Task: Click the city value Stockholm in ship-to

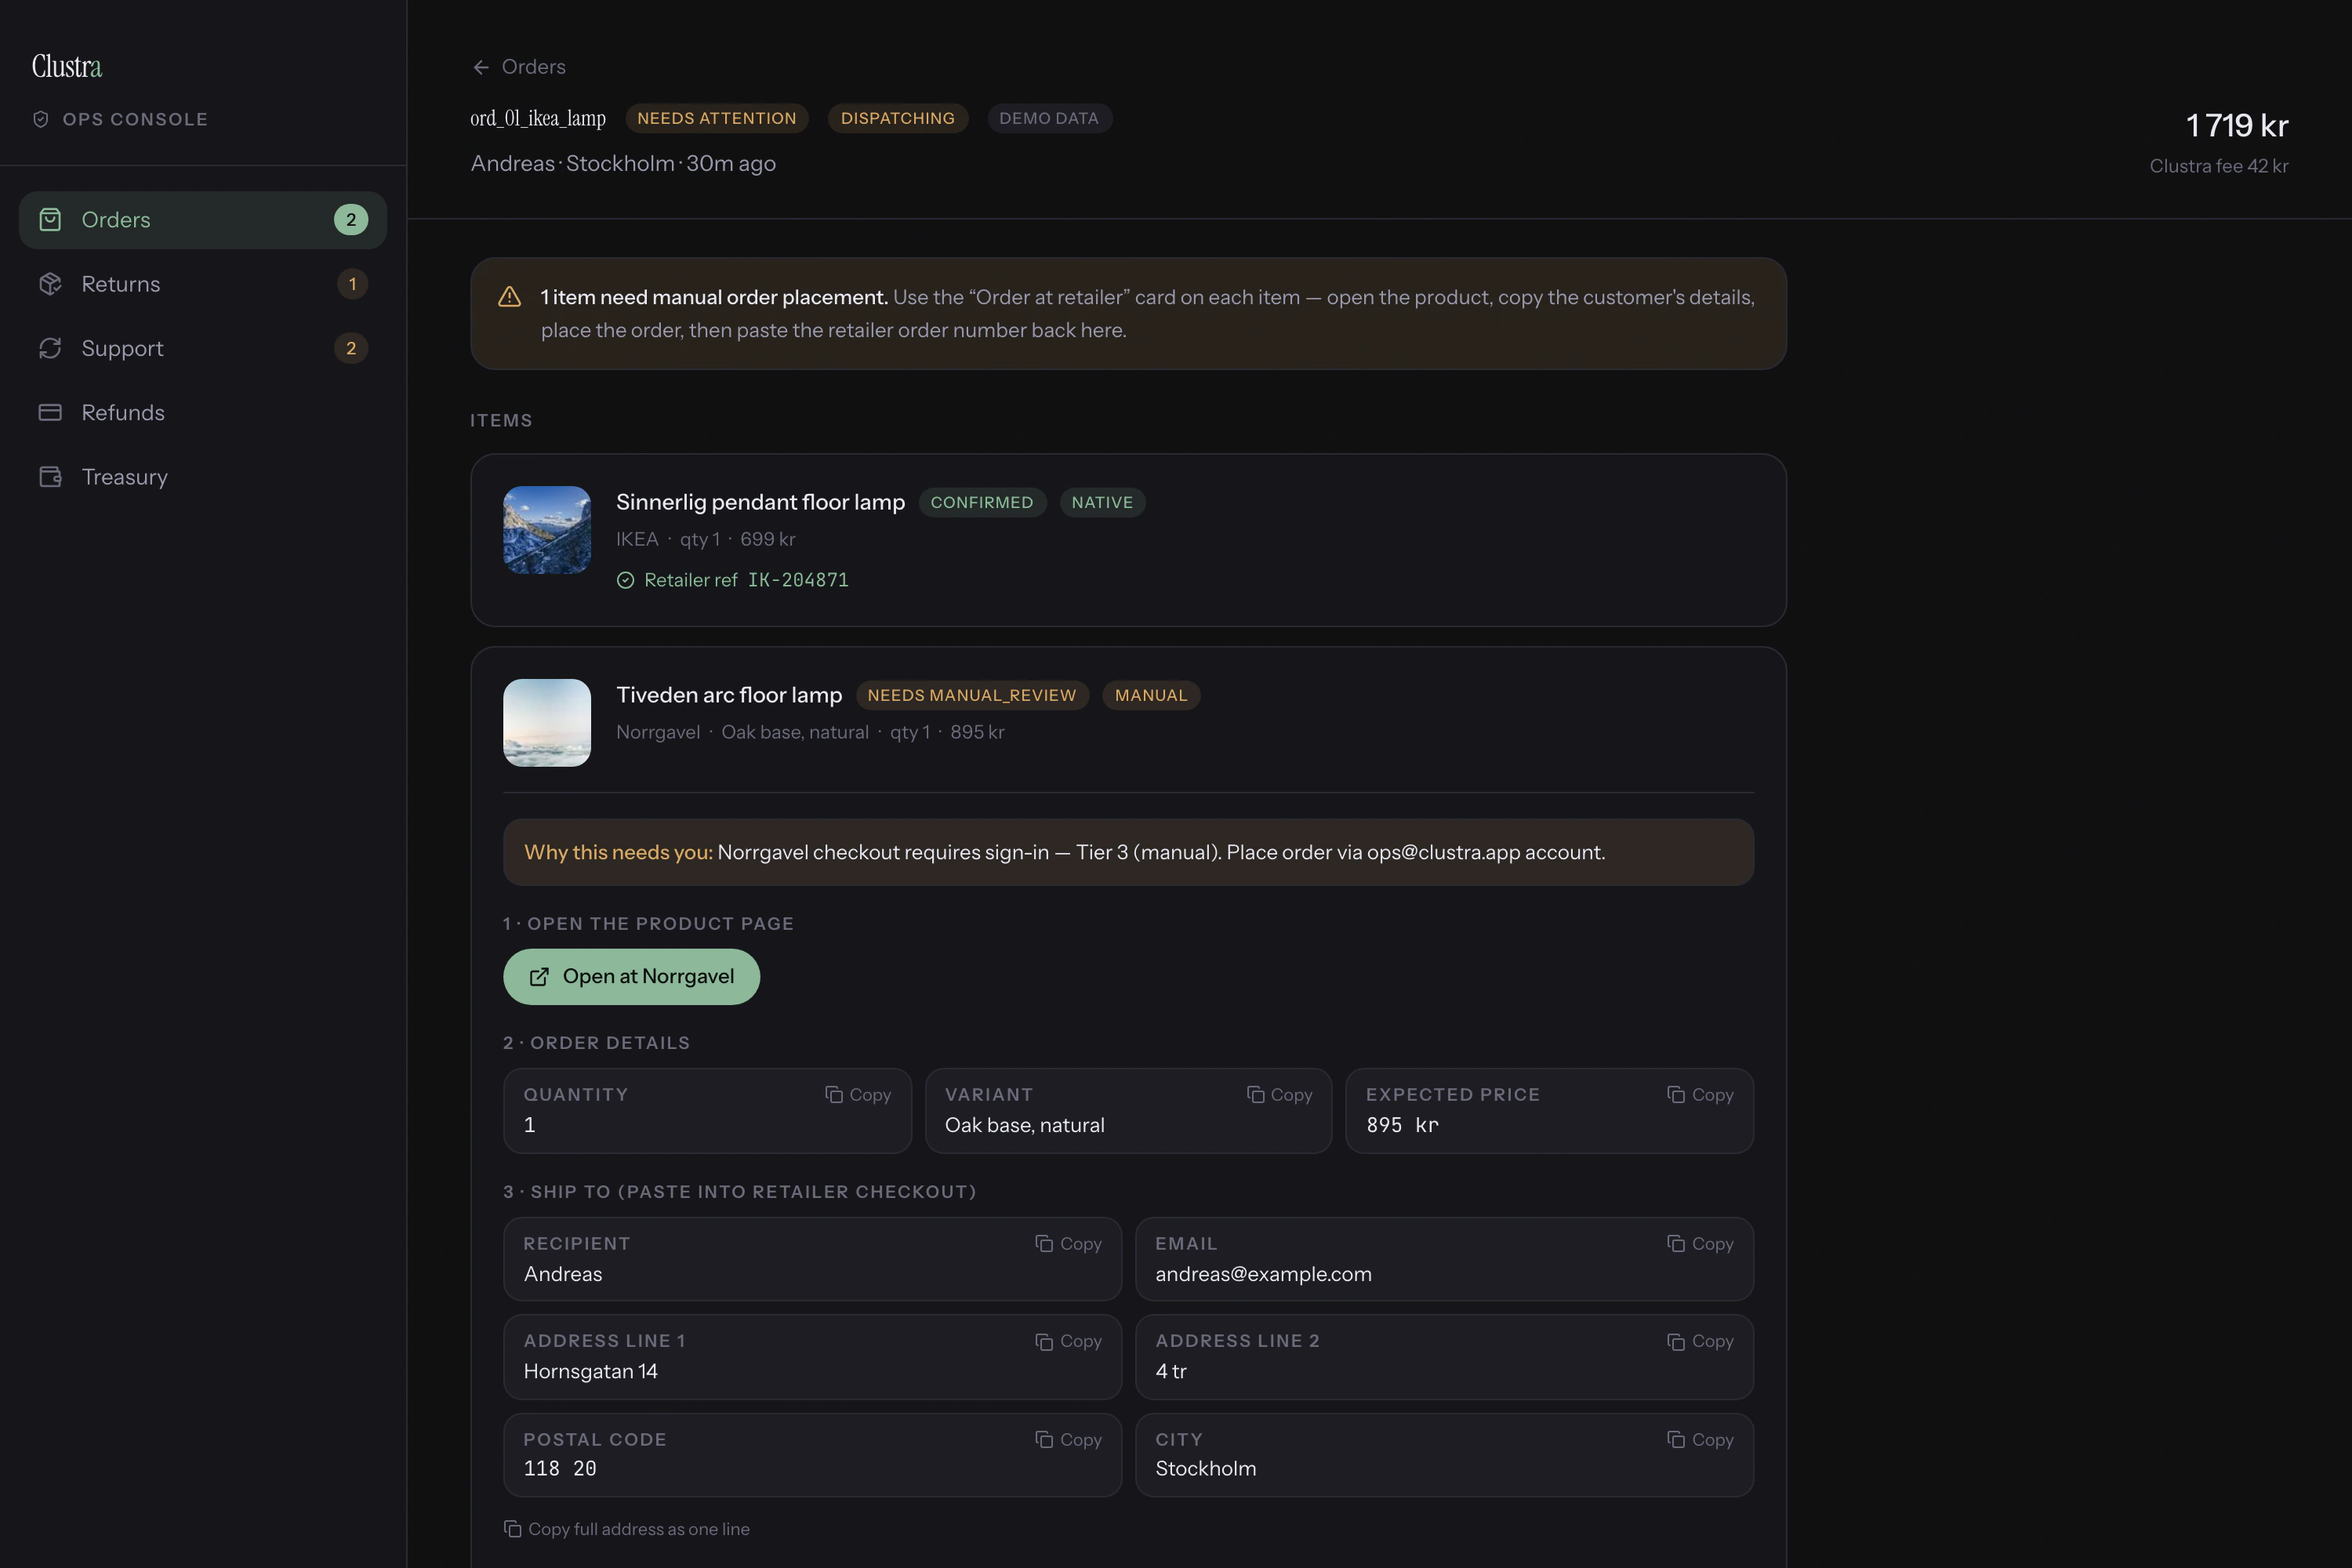Action: [x=1205, y=1469]
